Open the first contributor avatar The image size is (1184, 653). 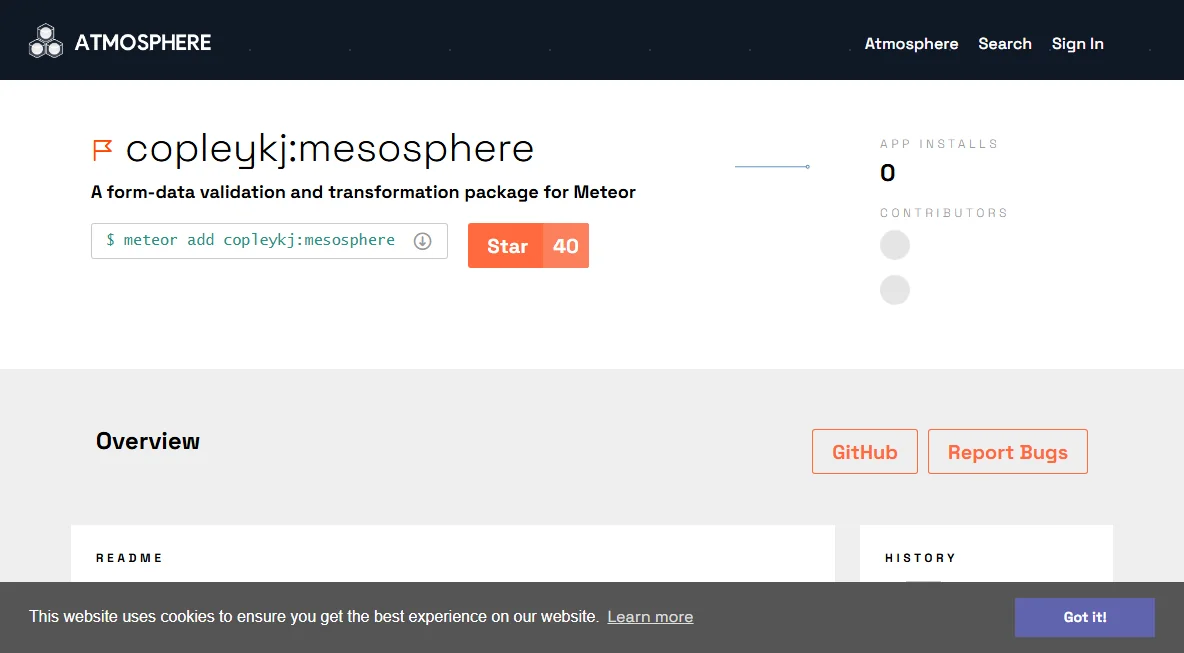click(x=895, y=245)
